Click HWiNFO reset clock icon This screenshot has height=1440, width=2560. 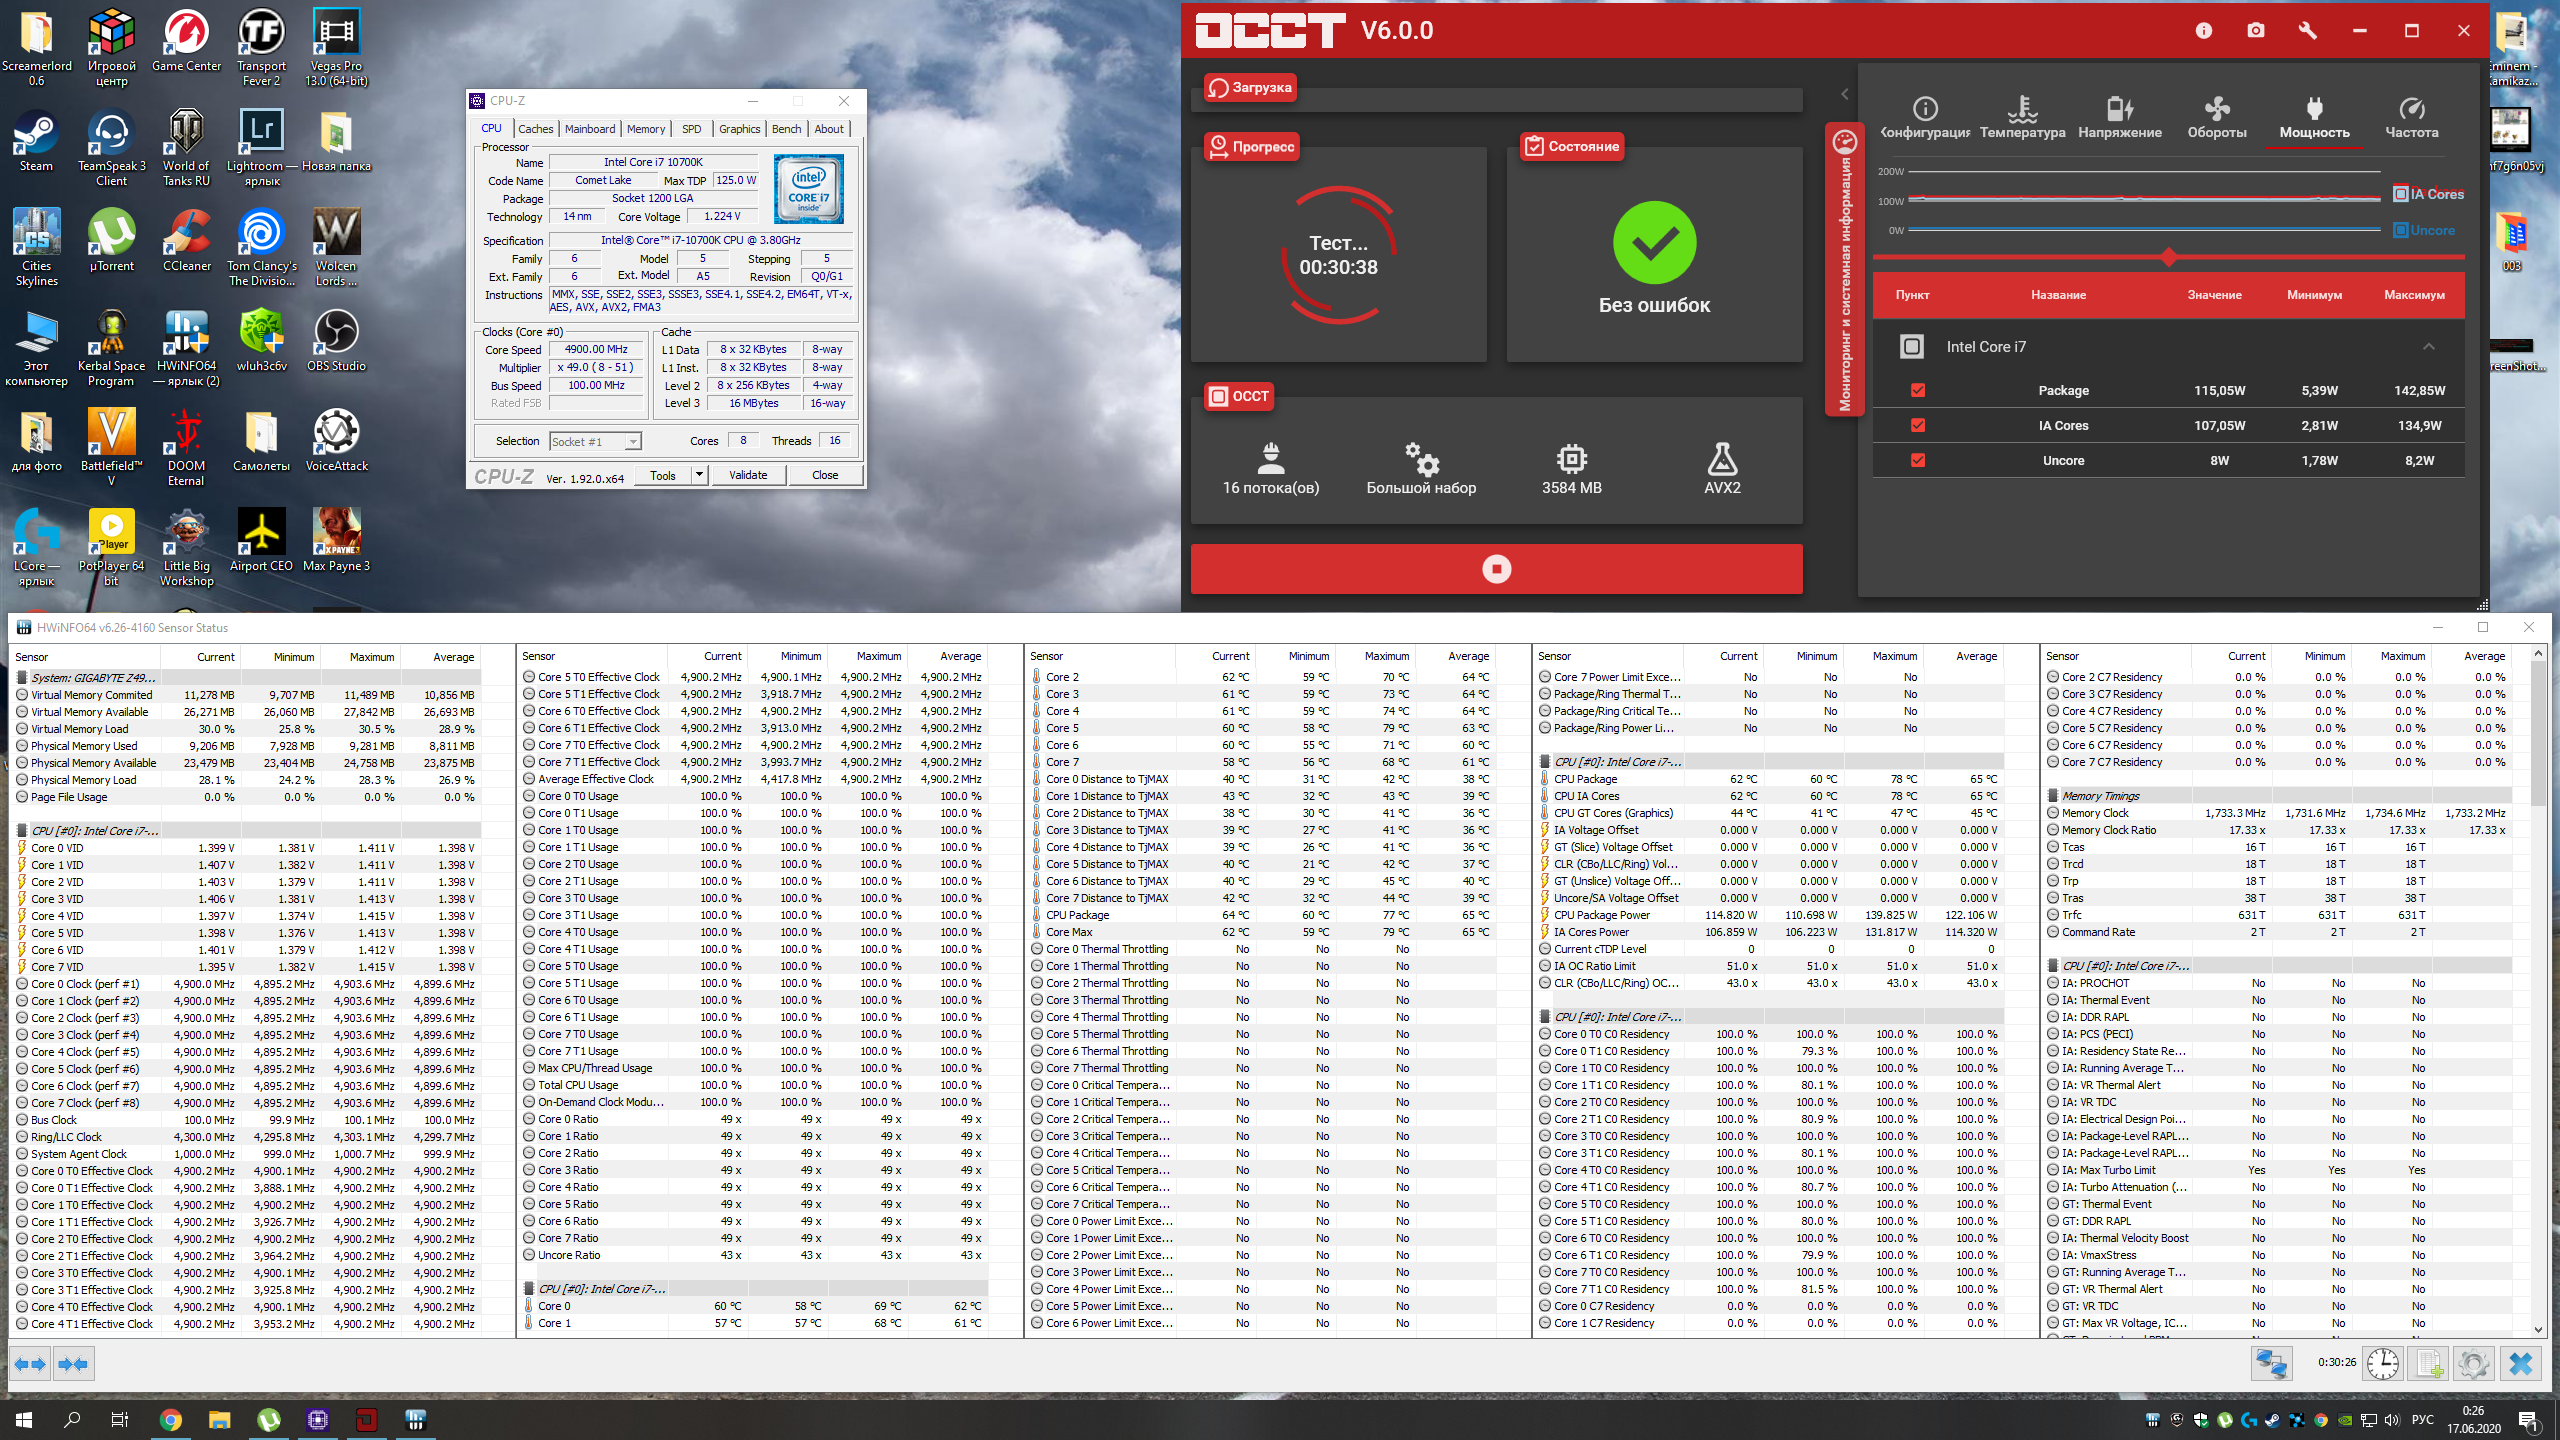pyautogui.click(x=2382, y=1363)
